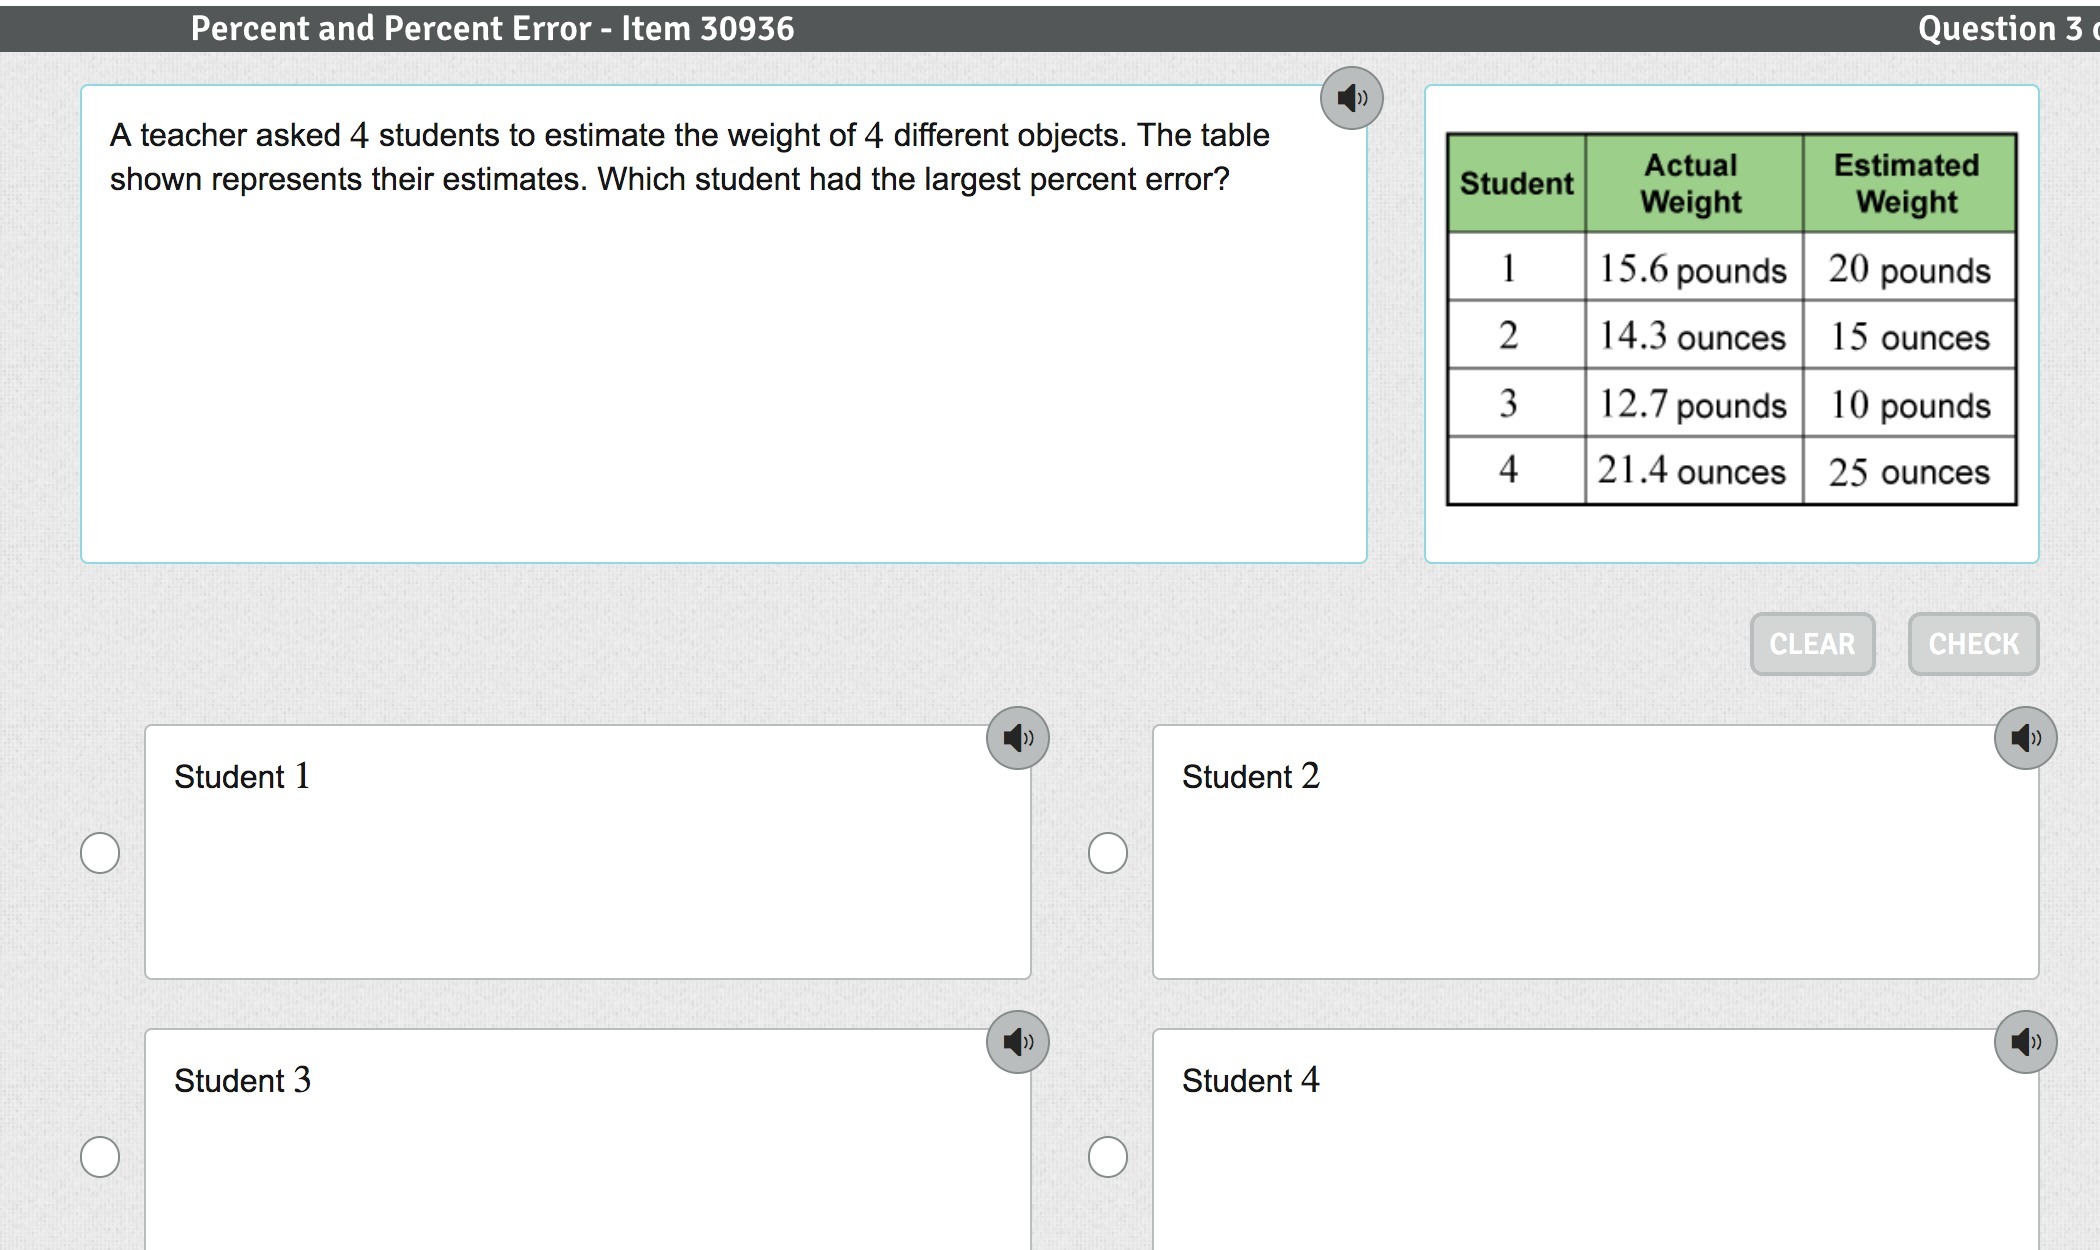The width and height of the screenshot is (2100, 1250).
Task: Play audio for the question prompt
Action: point(1351,98)
